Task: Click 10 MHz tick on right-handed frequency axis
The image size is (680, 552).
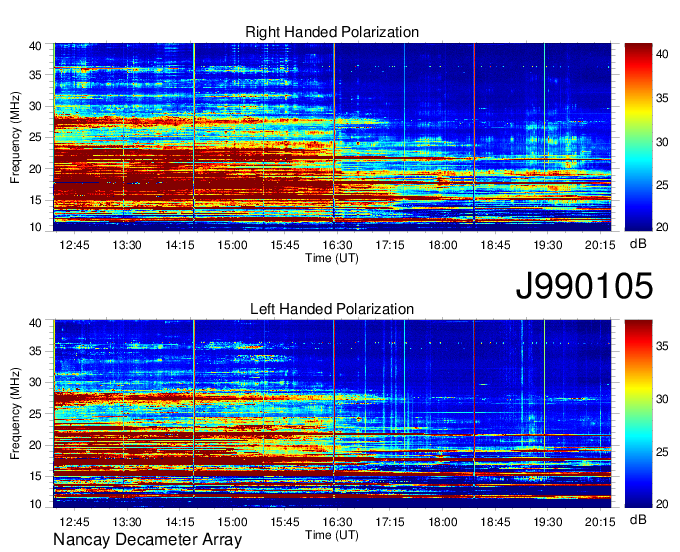Action: click(x=35, y=227)
